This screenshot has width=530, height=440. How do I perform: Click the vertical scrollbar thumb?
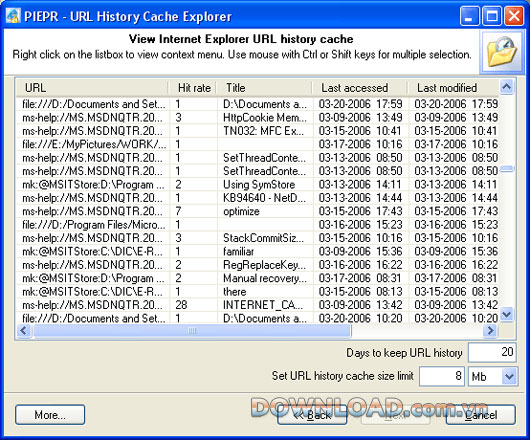tap(506, 169)
